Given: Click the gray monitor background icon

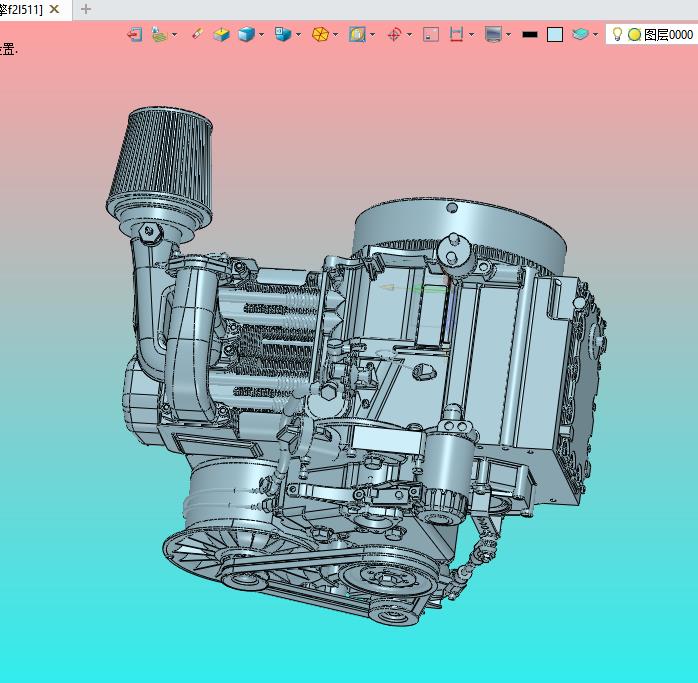Looking at the screenshot, I should pos(493,34).
